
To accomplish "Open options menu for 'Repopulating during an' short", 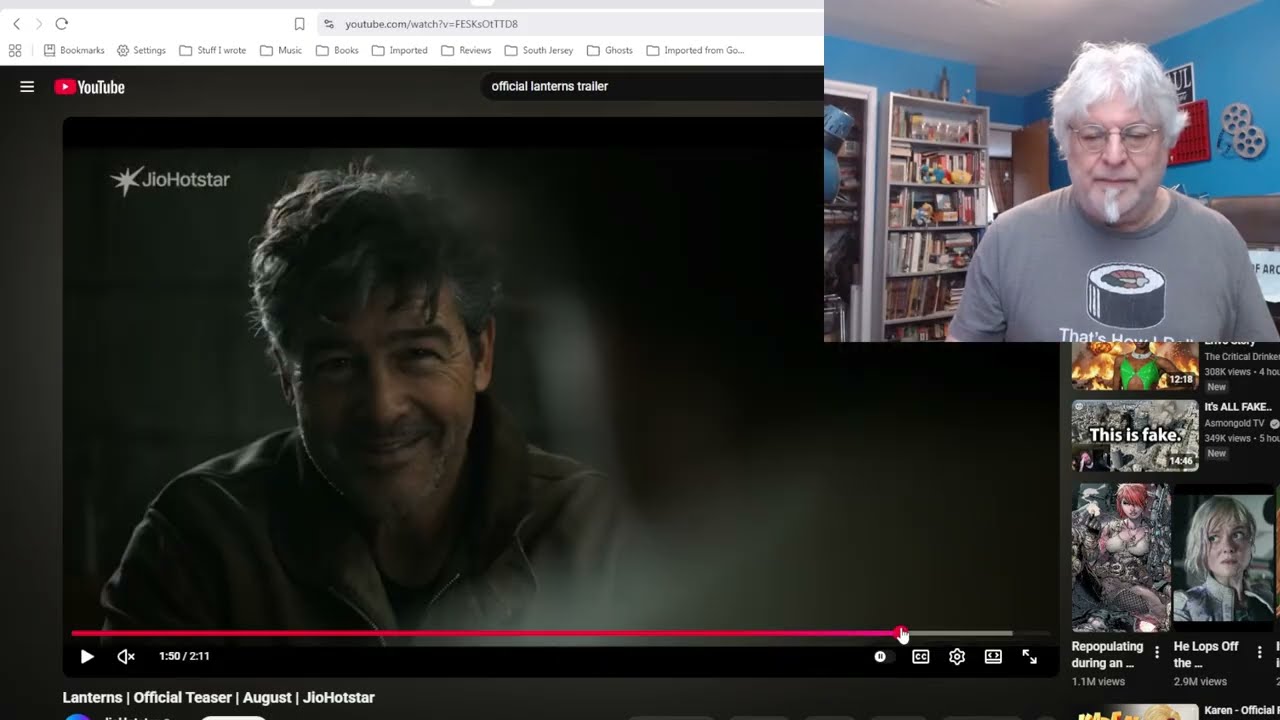I will [1157, 652].
